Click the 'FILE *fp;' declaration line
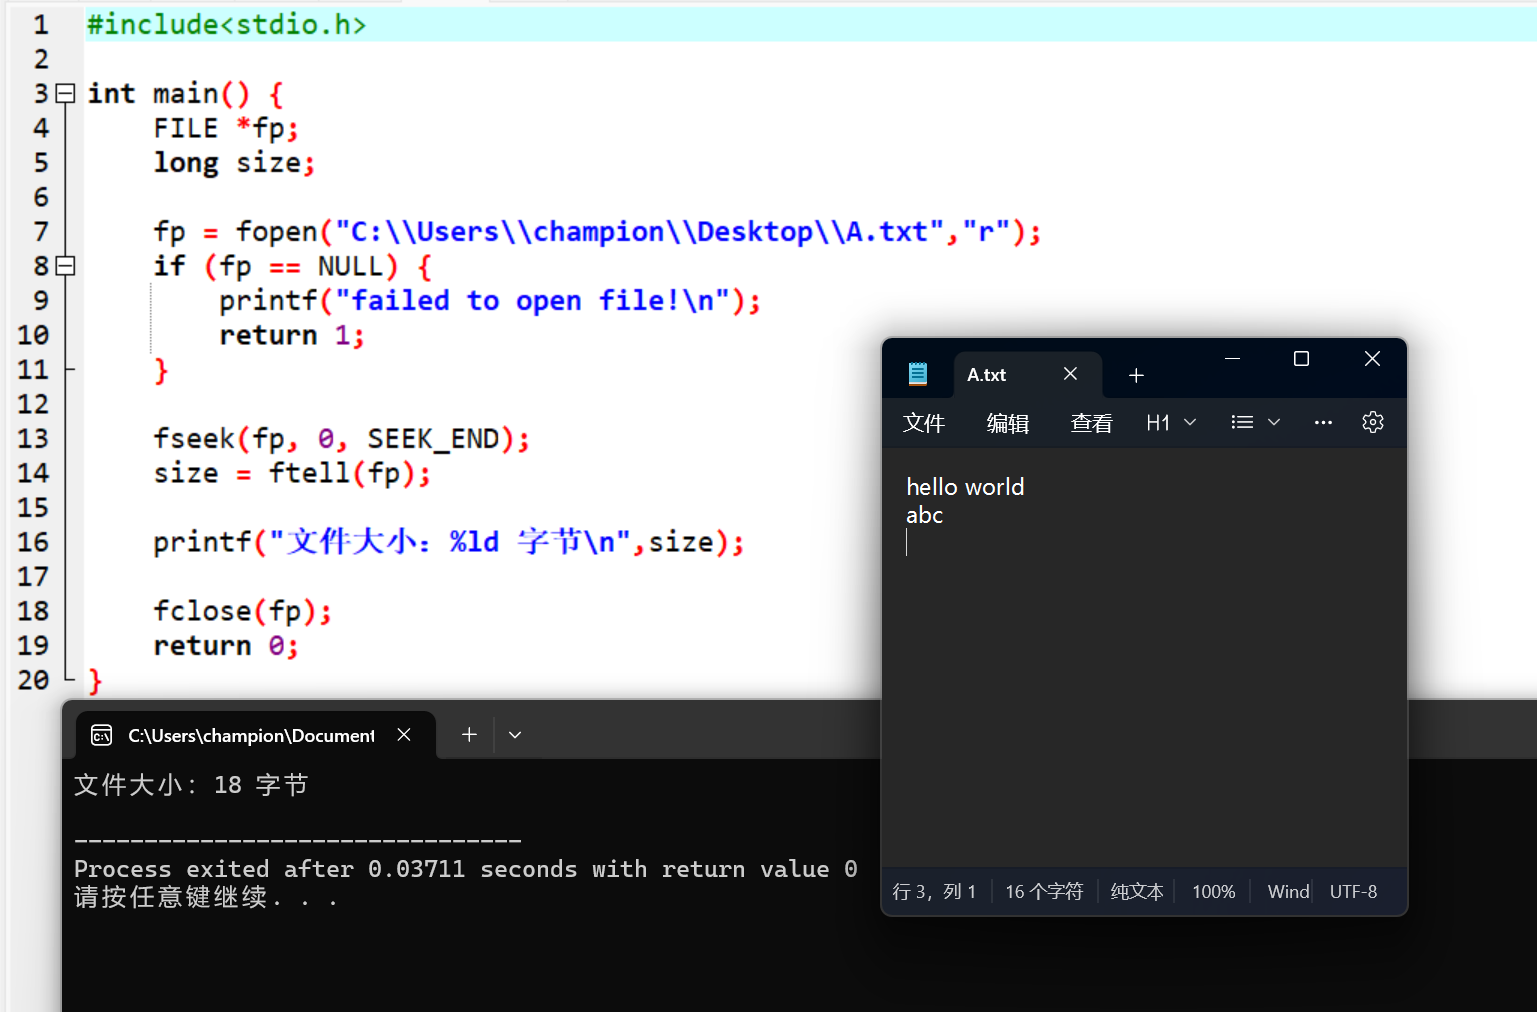The width and height of the screenshot is (1537, 1012). tap(226, 128)
